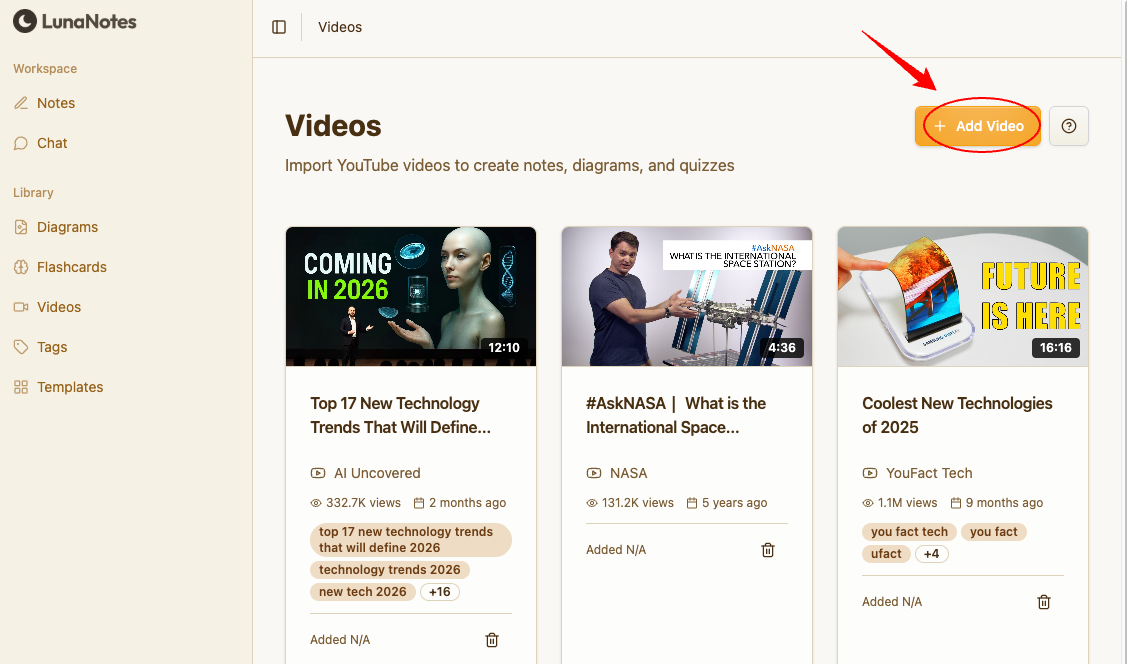
Task: Open Notes in the workspace
Action: click(56, 103)
